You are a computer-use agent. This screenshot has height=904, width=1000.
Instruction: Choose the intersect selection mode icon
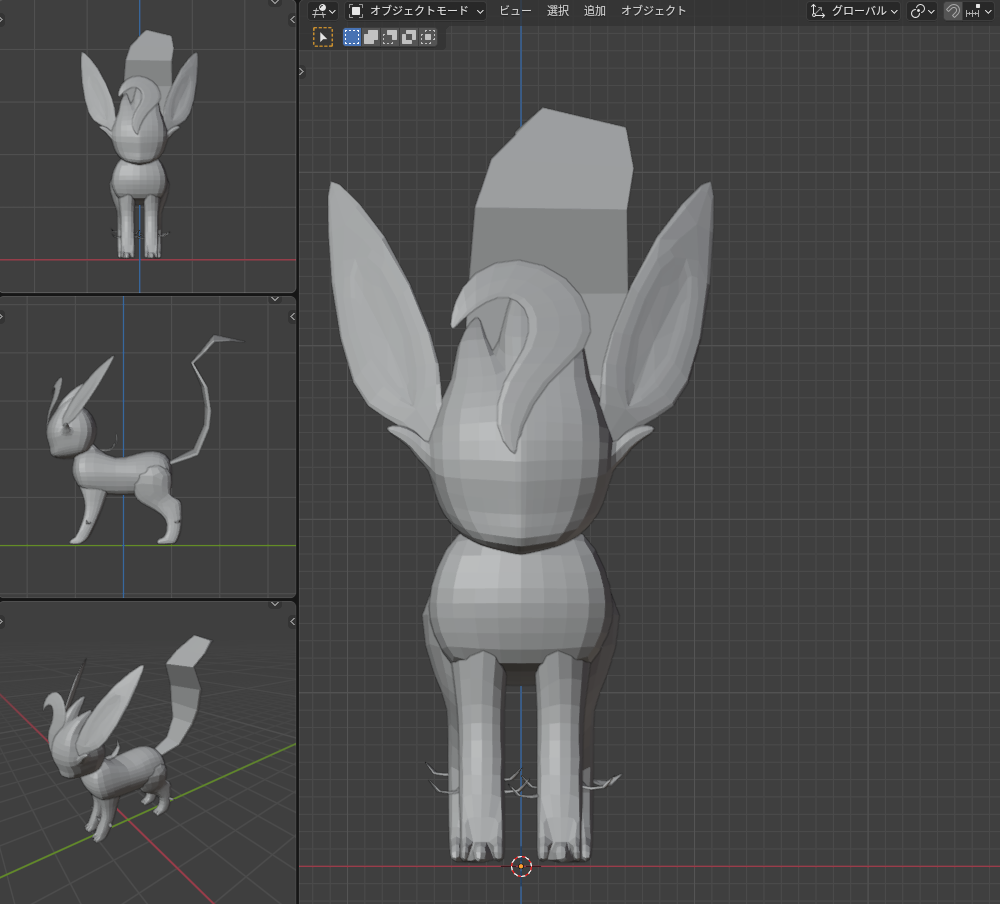click(x=428, y=37)
